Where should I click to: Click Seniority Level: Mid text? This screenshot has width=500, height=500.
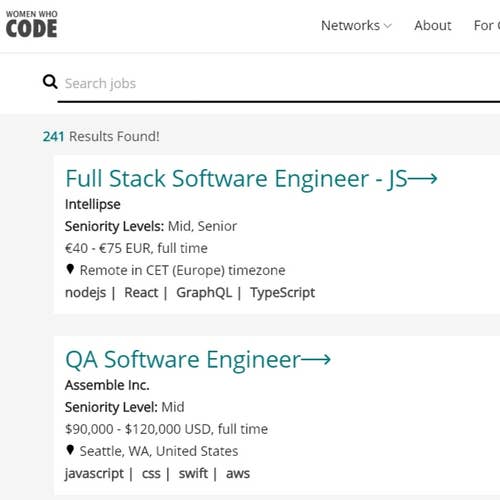coord(124,407)
